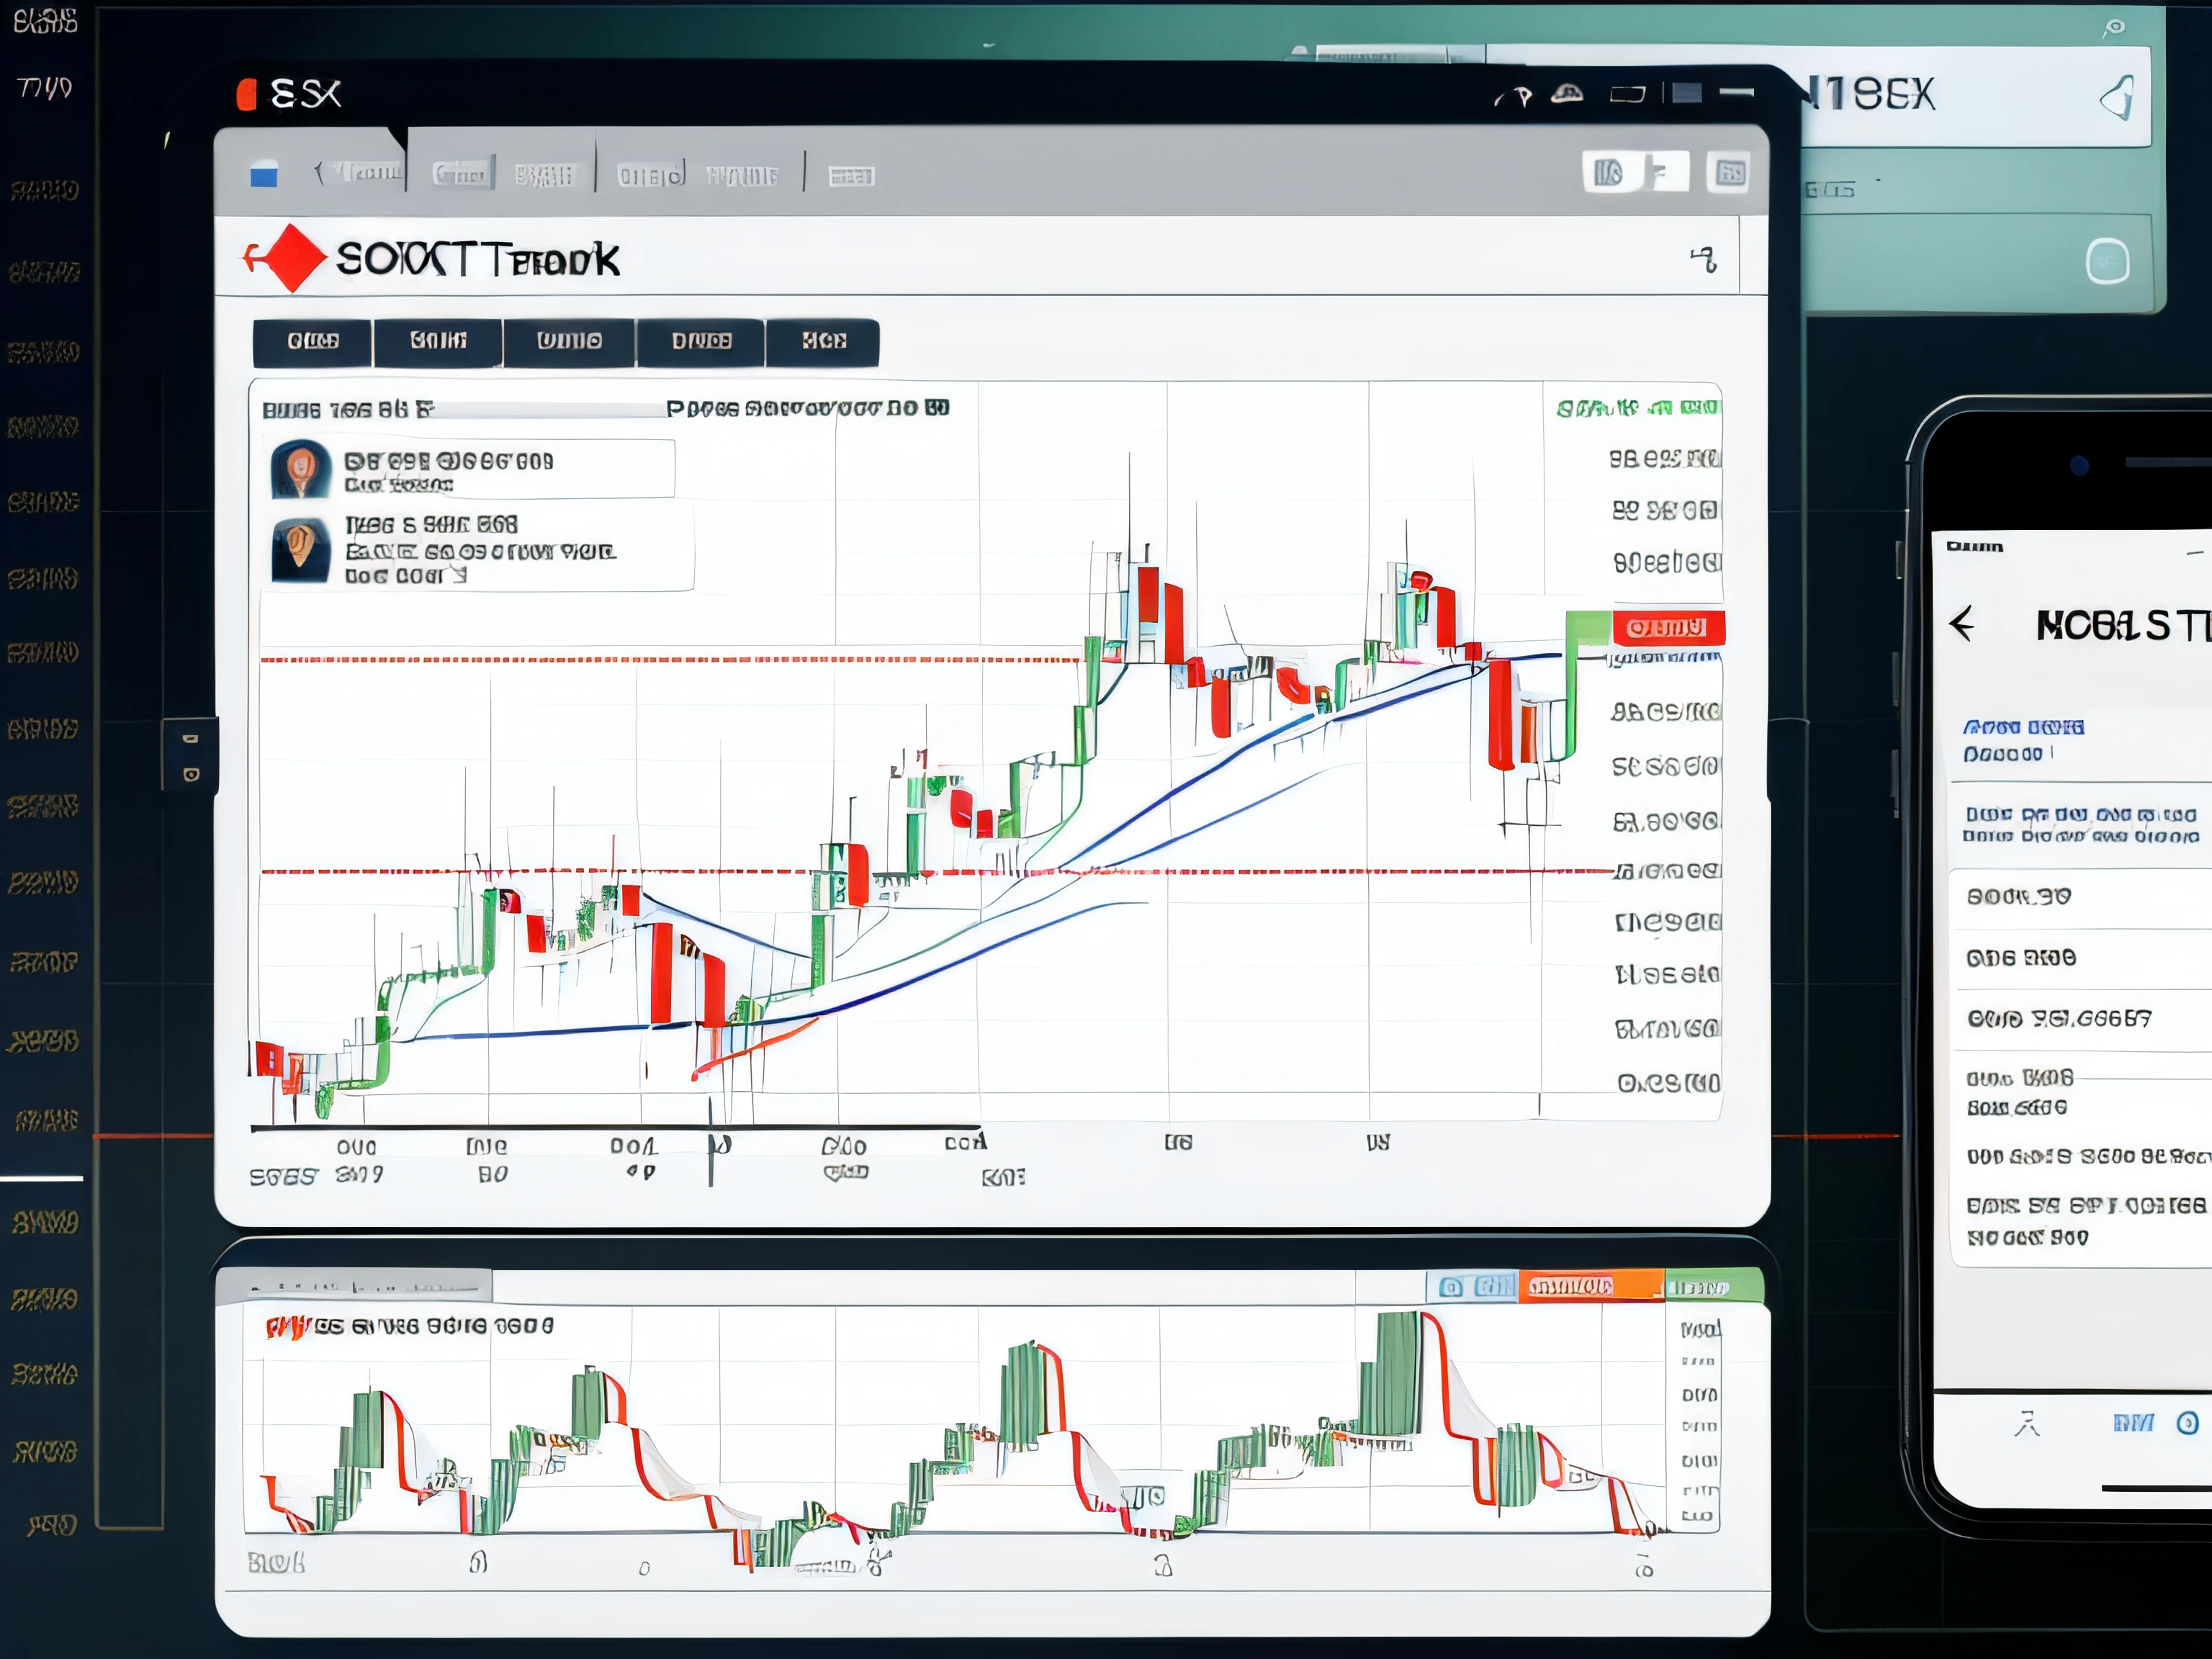Click the arrow icon in background window header
The width and height of the screenshot is (2212, 1659).
point(2119,98)
